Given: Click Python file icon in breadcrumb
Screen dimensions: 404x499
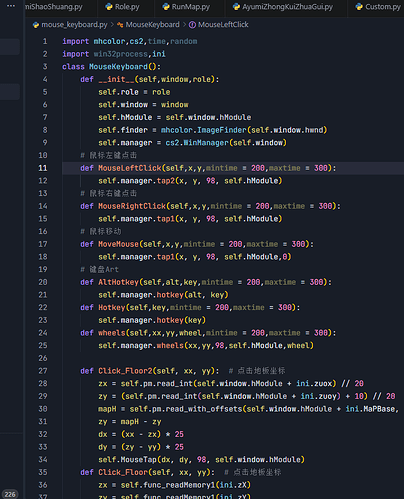Looking at the screenshot, I should pos(36,25).
